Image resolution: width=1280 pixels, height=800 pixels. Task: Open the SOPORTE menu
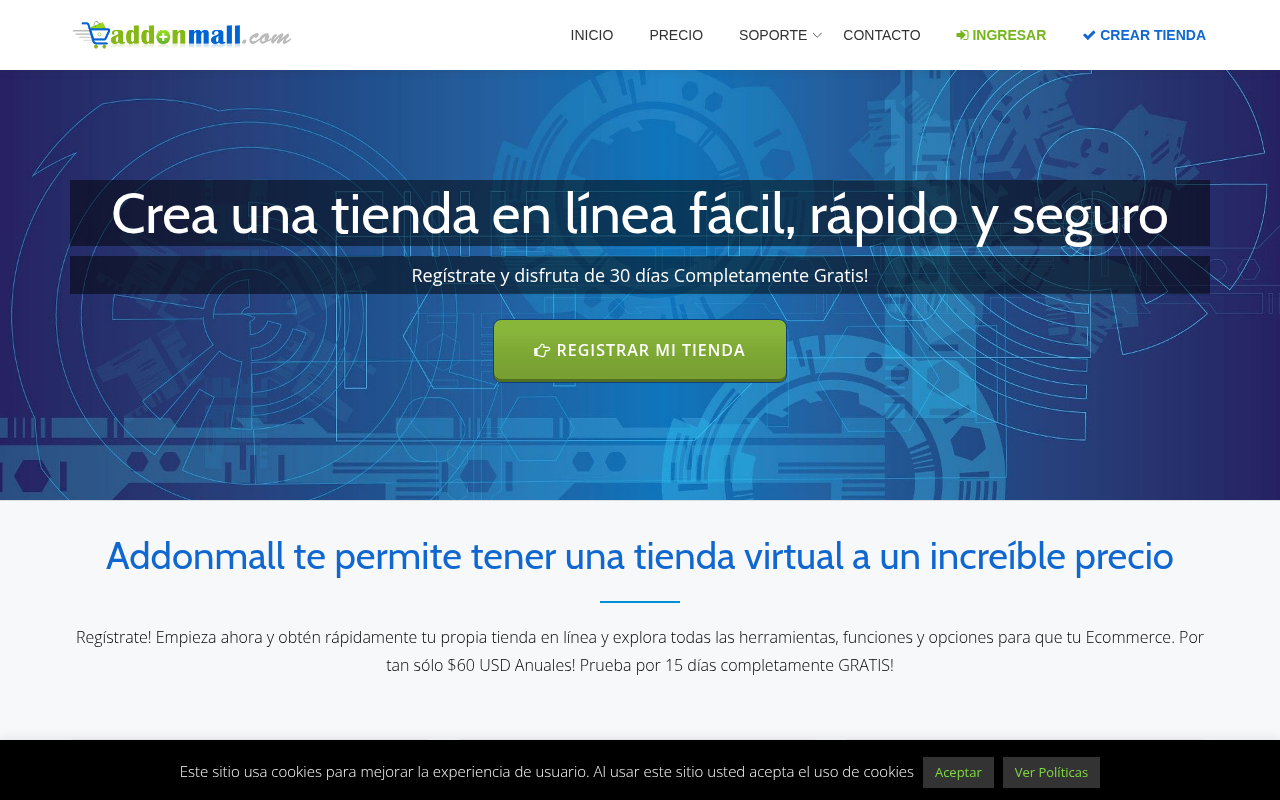coord(773,35)
